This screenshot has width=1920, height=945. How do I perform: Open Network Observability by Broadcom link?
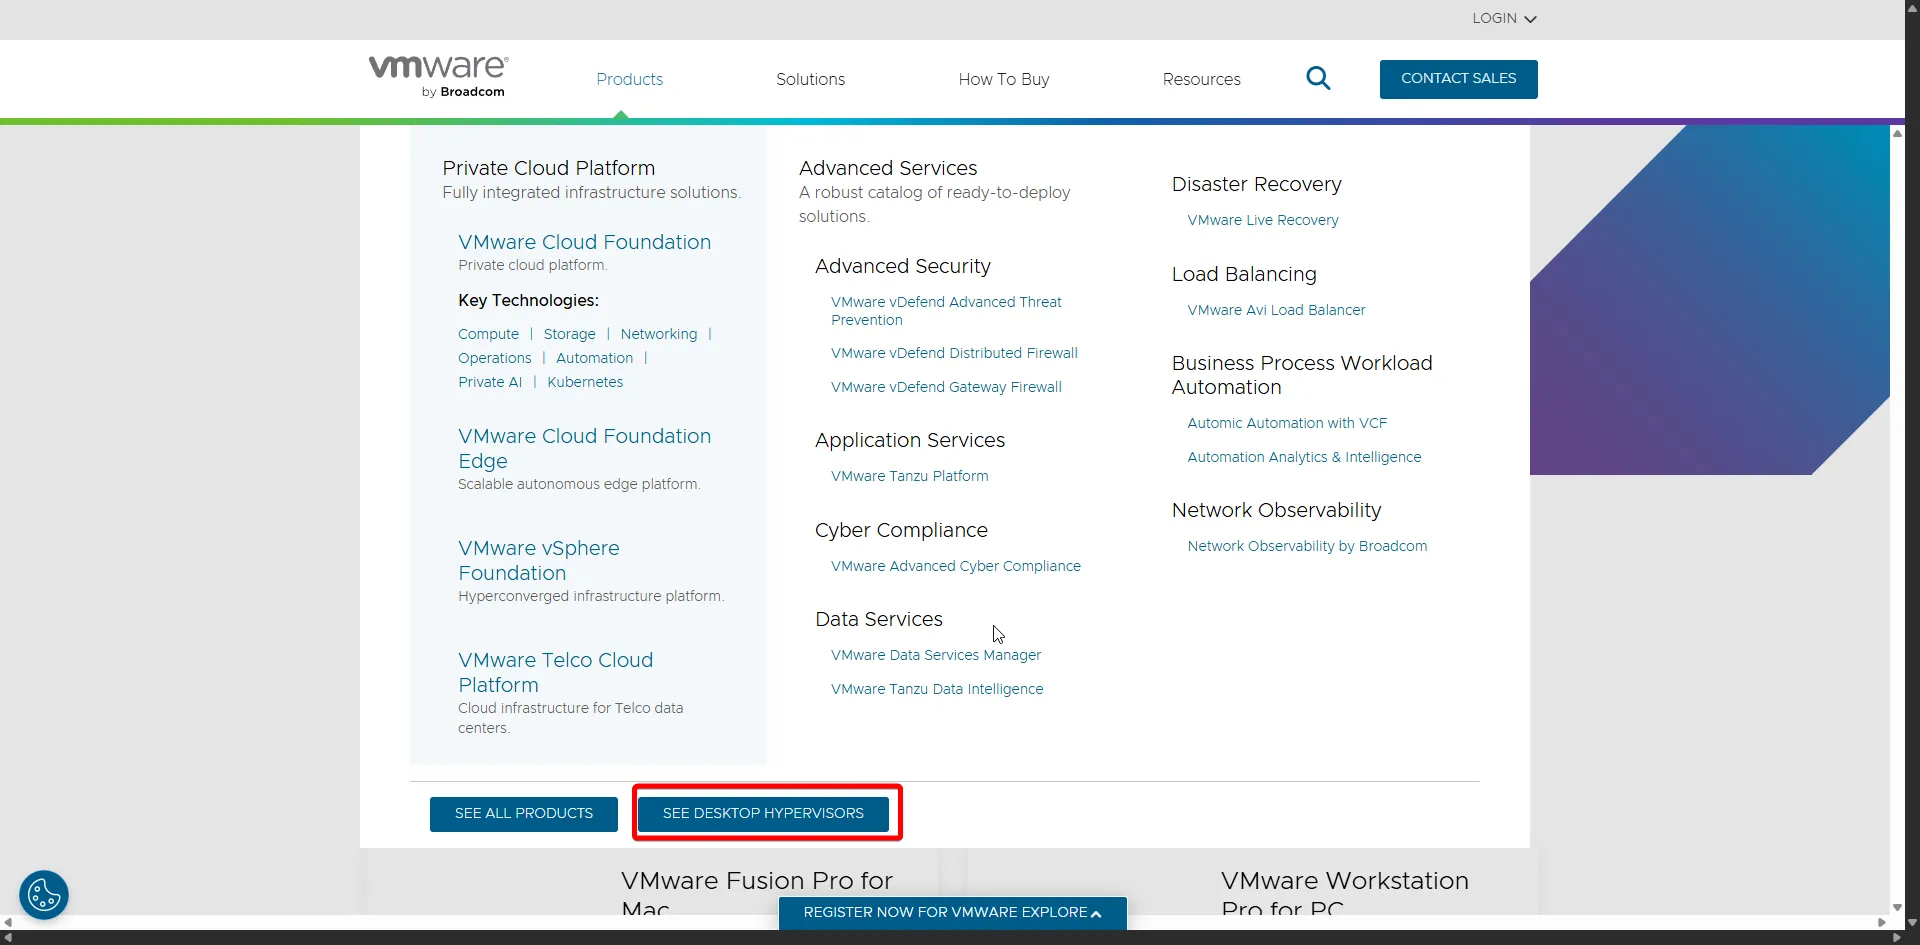1307,546
